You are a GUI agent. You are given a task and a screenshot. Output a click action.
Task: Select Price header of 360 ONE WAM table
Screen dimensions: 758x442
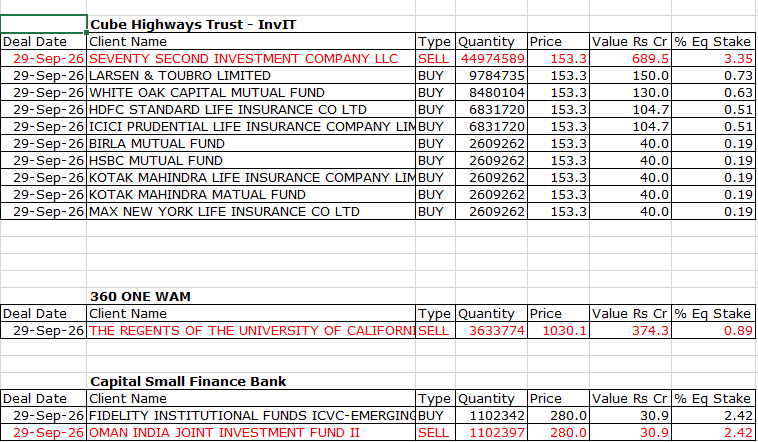pos(558,313)
